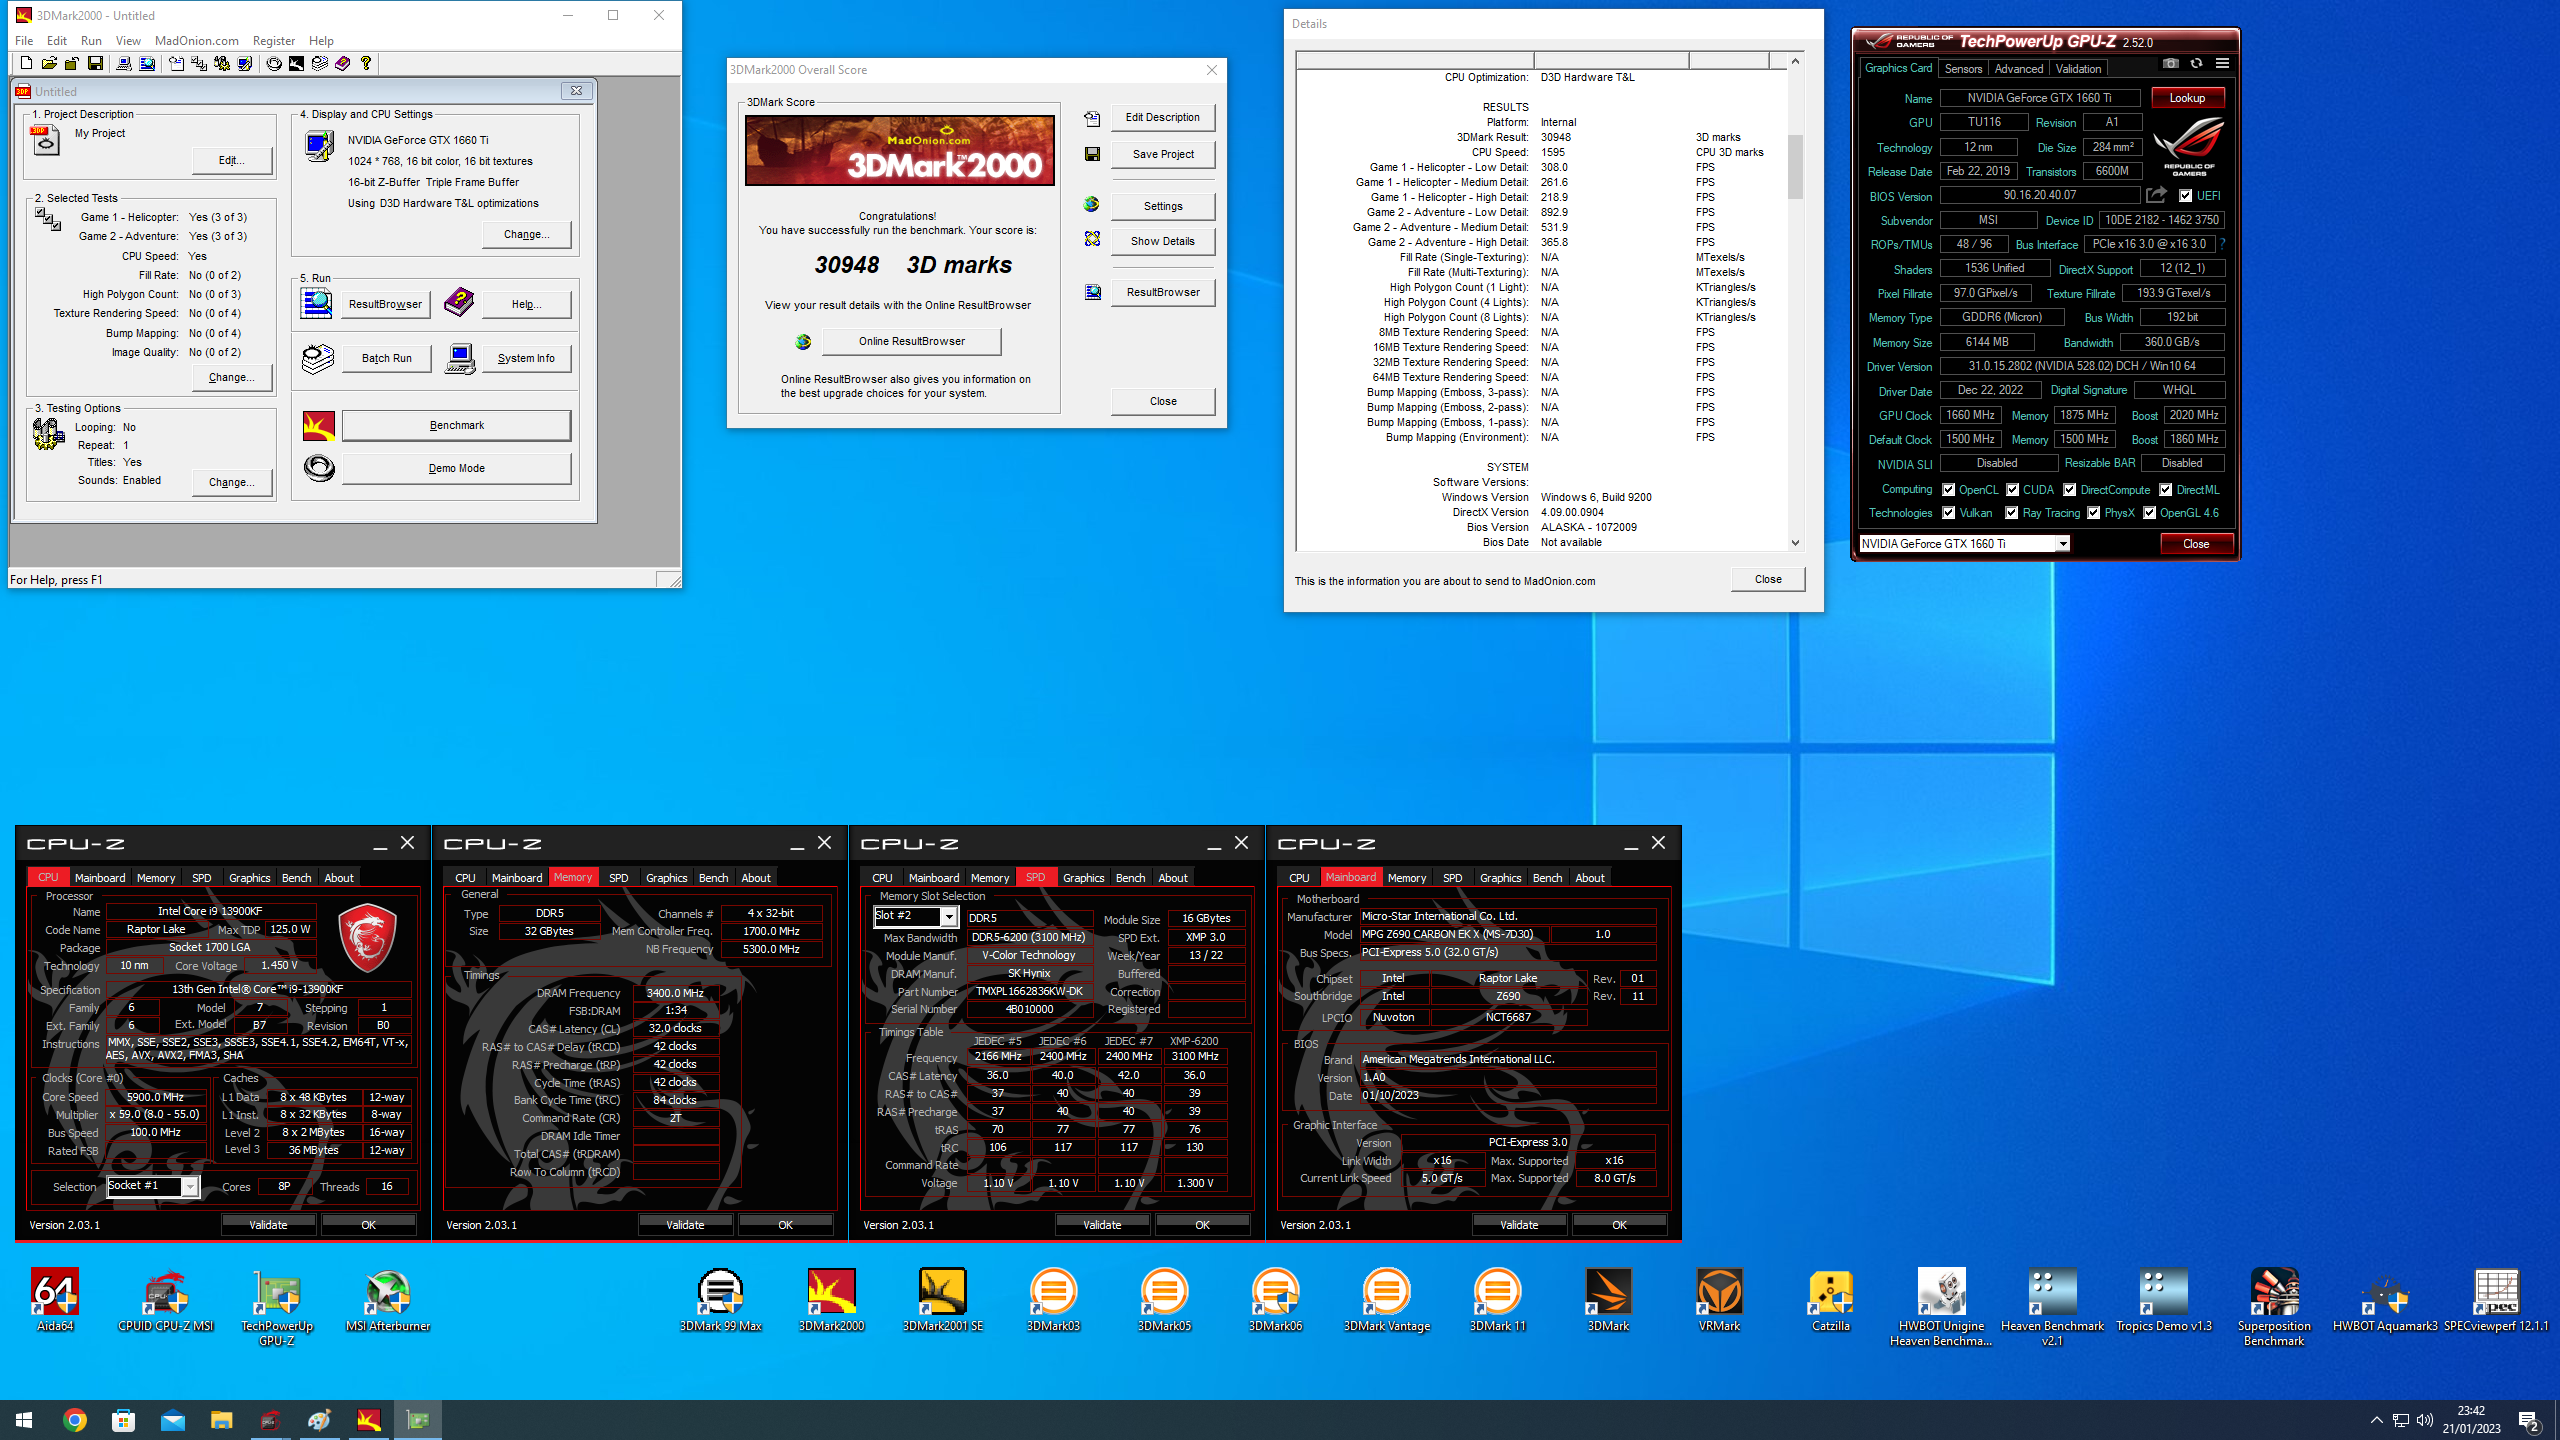Click the MadOnion 3DMark2000 banner image
The height and width of the screenshot is (1440, 2560).
tap(899, 150)
